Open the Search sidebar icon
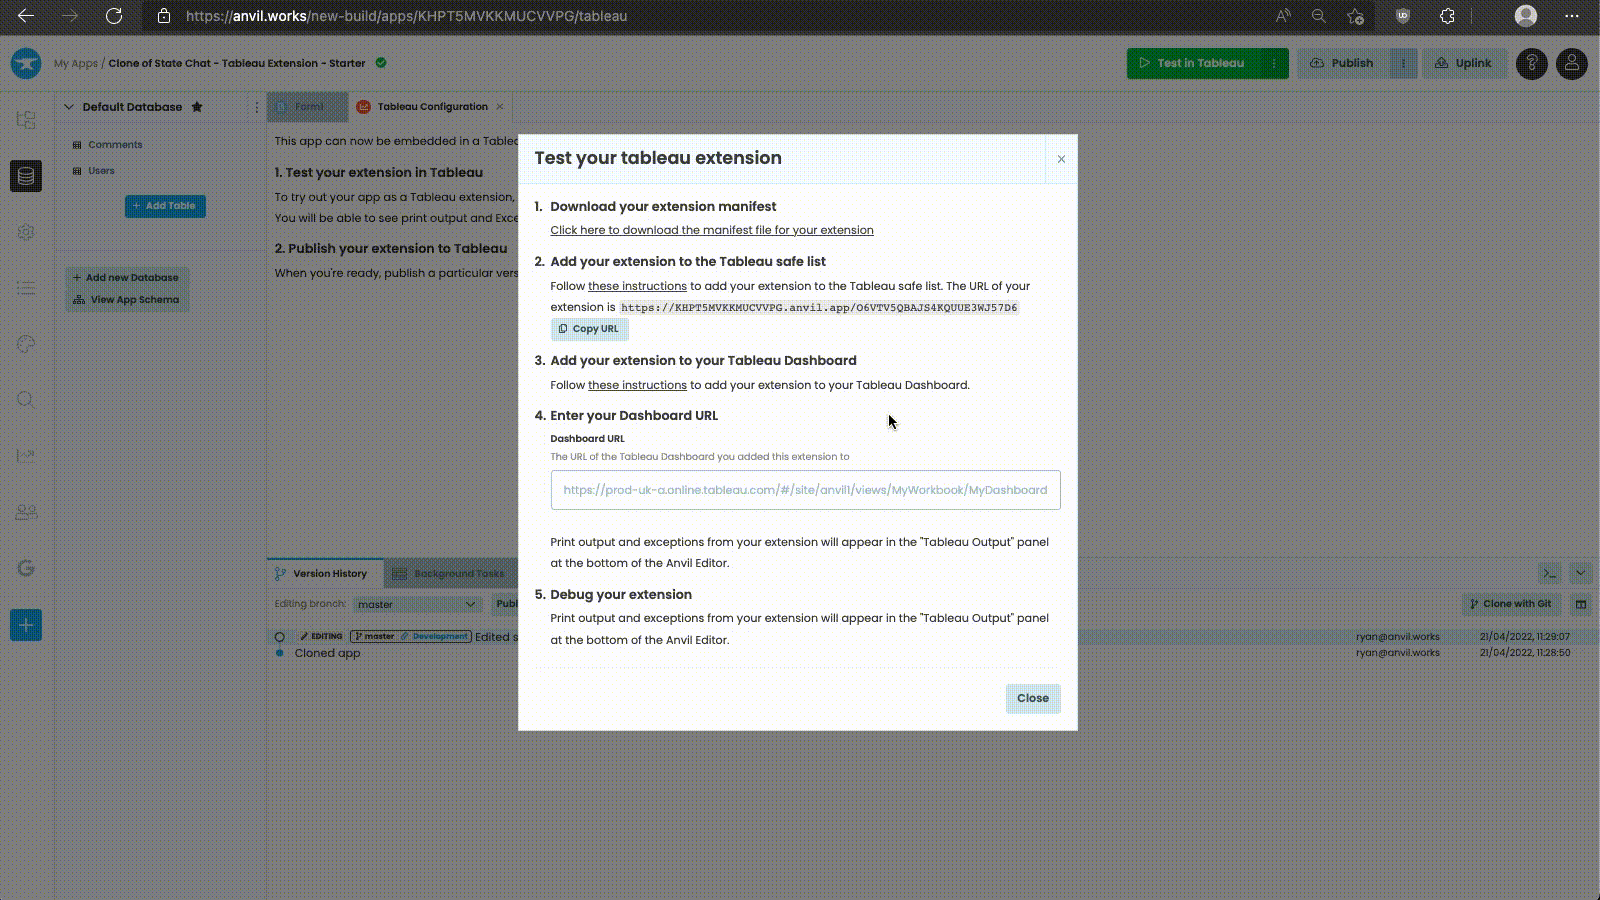Image resolution: width=1600 pixels, height=900 pixels. click(x=26, y=400)
